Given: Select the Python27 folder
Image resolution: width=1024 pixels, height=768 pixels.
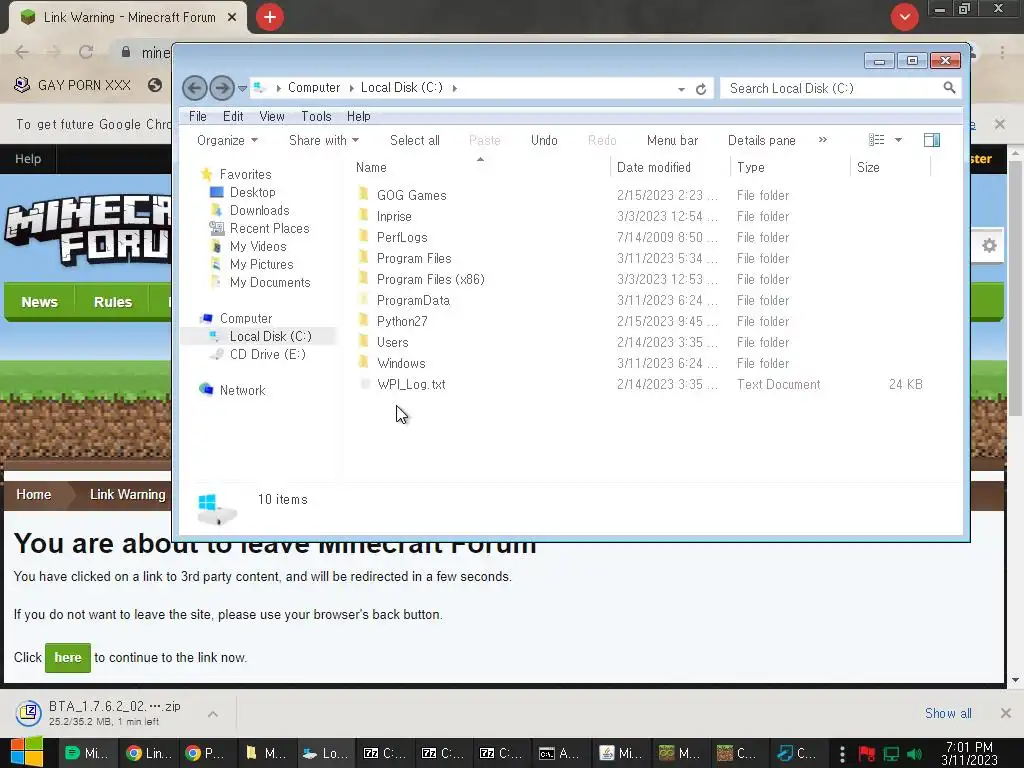Looking at the screenshot, I should (402, 321).
